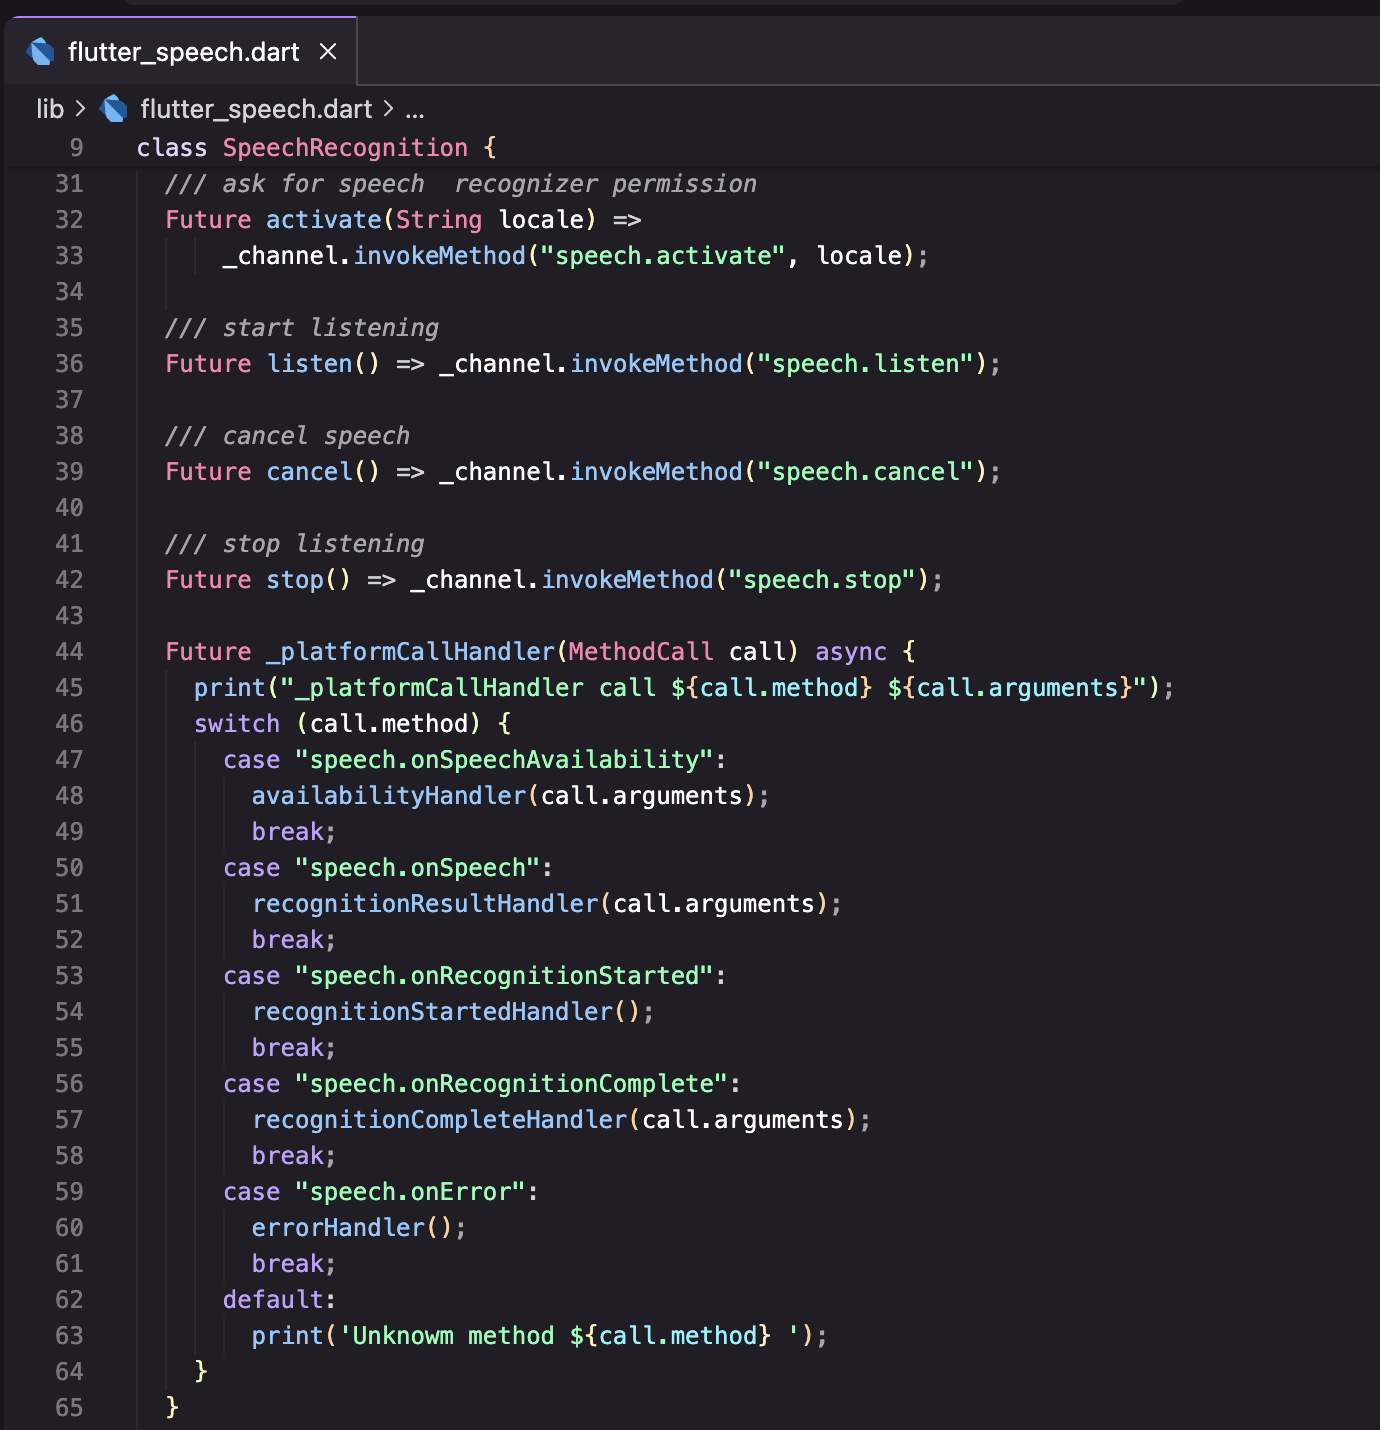This screenshot has height=1430, width=1380.
Task: Click sticky header class SpeechRecognition
Action: (x=316, y=148)
